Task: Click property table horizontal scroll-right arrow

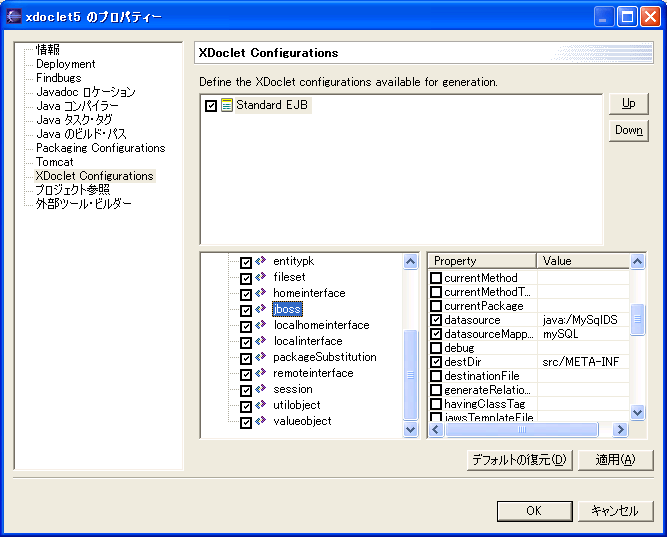Action: pos(620,429)
